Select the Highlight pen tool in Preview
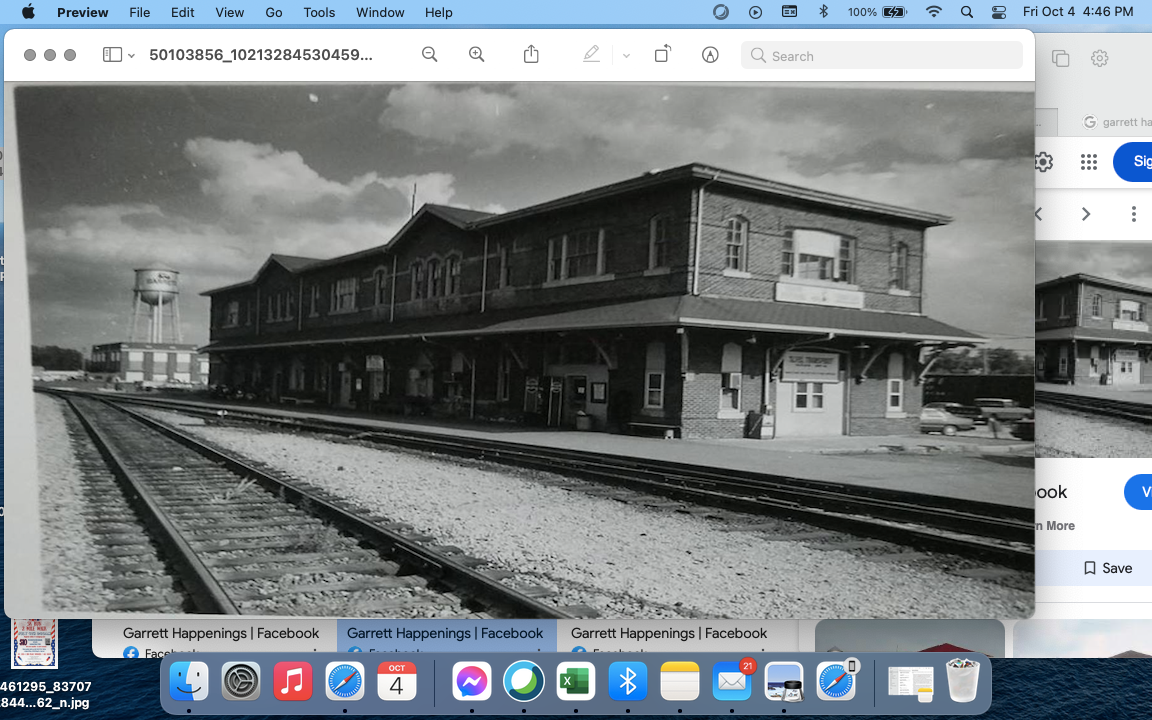Screen dimensions: 1152x720 coord(591,54)
